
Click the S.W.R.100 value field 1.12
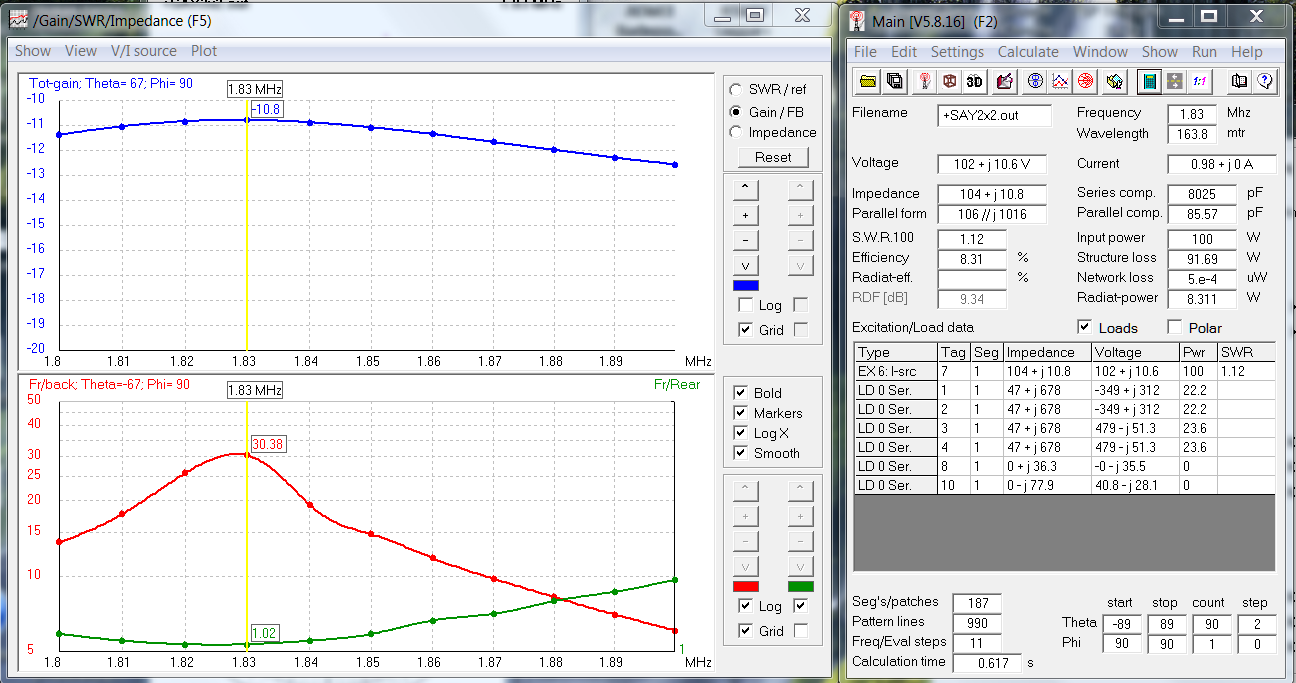tap(973, 239)
